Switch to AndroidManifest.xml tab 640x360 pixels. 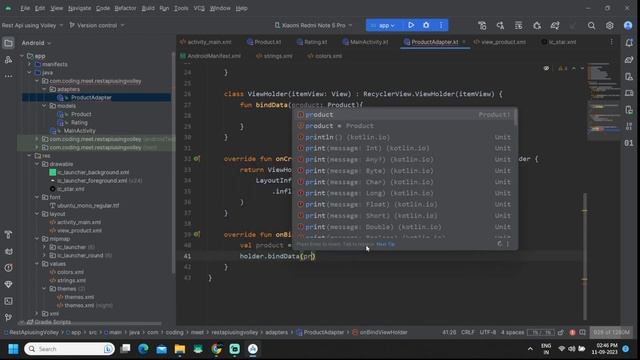coord(210,56)
